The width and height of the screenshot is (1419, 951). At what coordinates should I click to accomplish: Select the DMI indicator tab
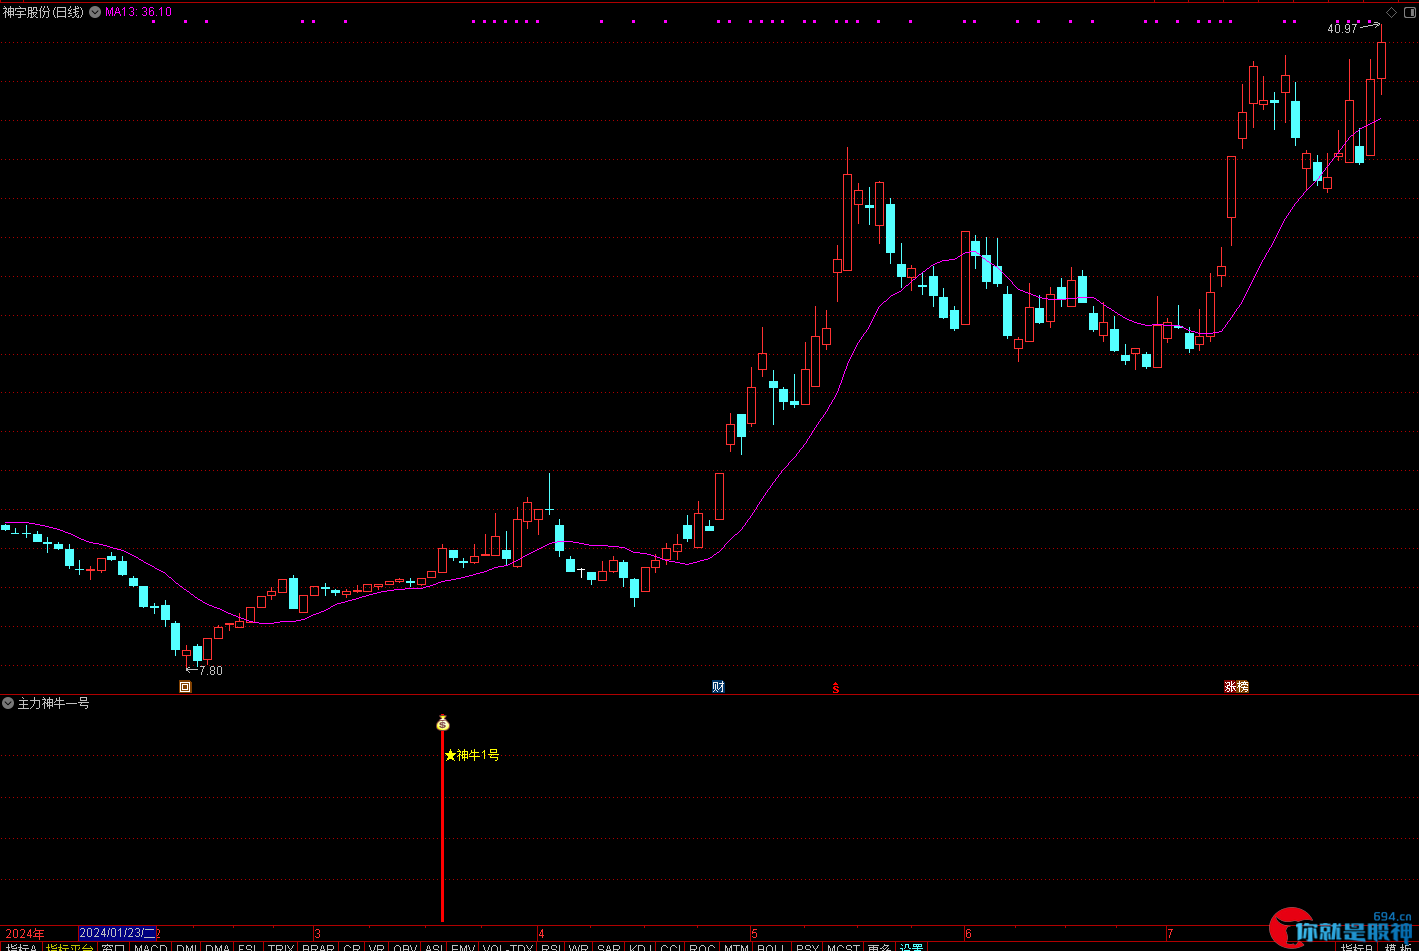[x=187, y=946]
